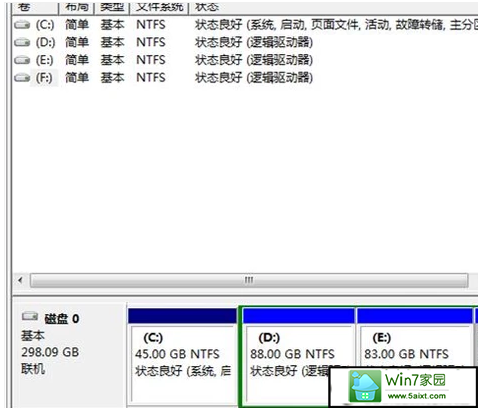The image size is (478, 408).
Task: Click the horizontal scrollbar left arrow
Action: tap(21, 280)
